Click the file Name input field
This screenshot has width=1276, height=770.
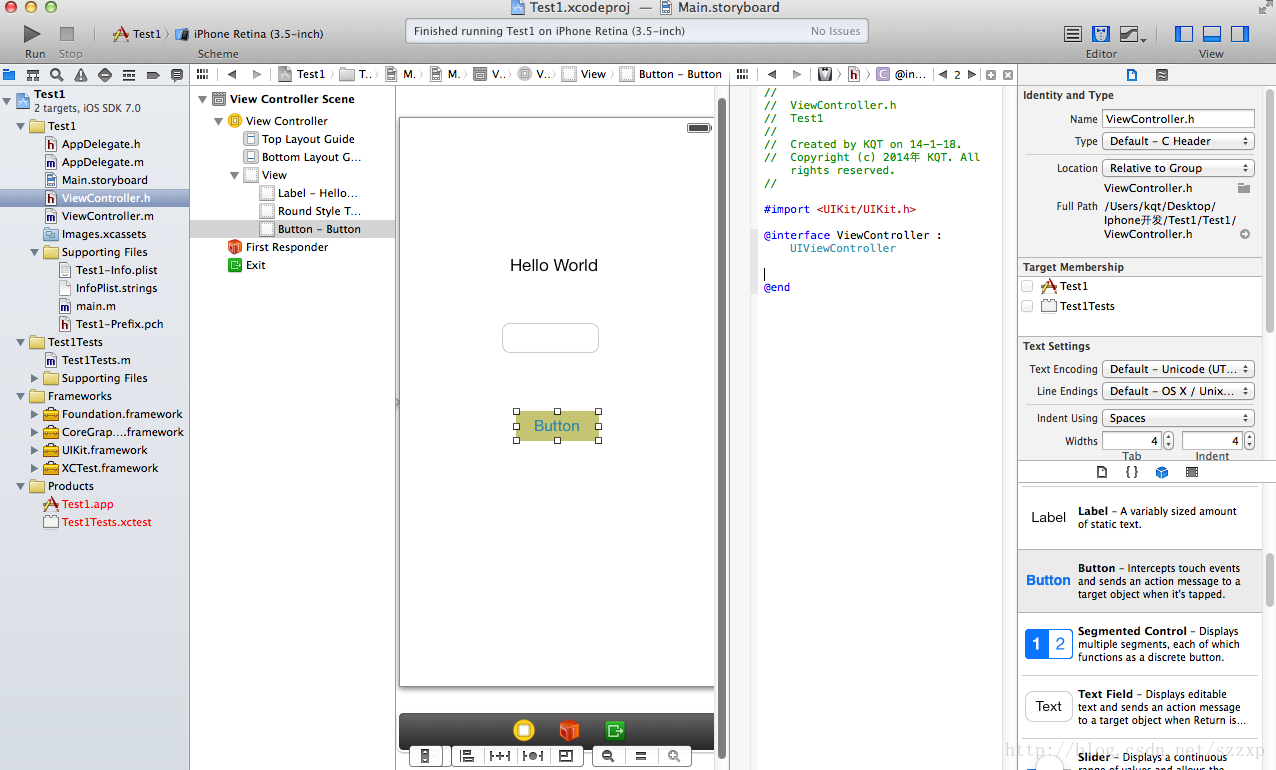click(x=1178, y=119)
